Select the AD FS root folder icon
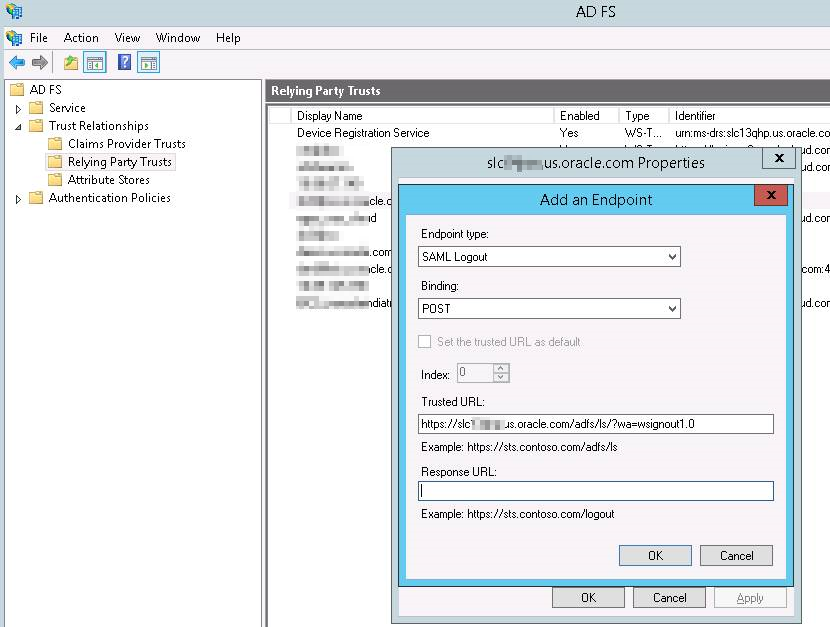This screenshot has width=830, height=627. [x=17, y=89]
